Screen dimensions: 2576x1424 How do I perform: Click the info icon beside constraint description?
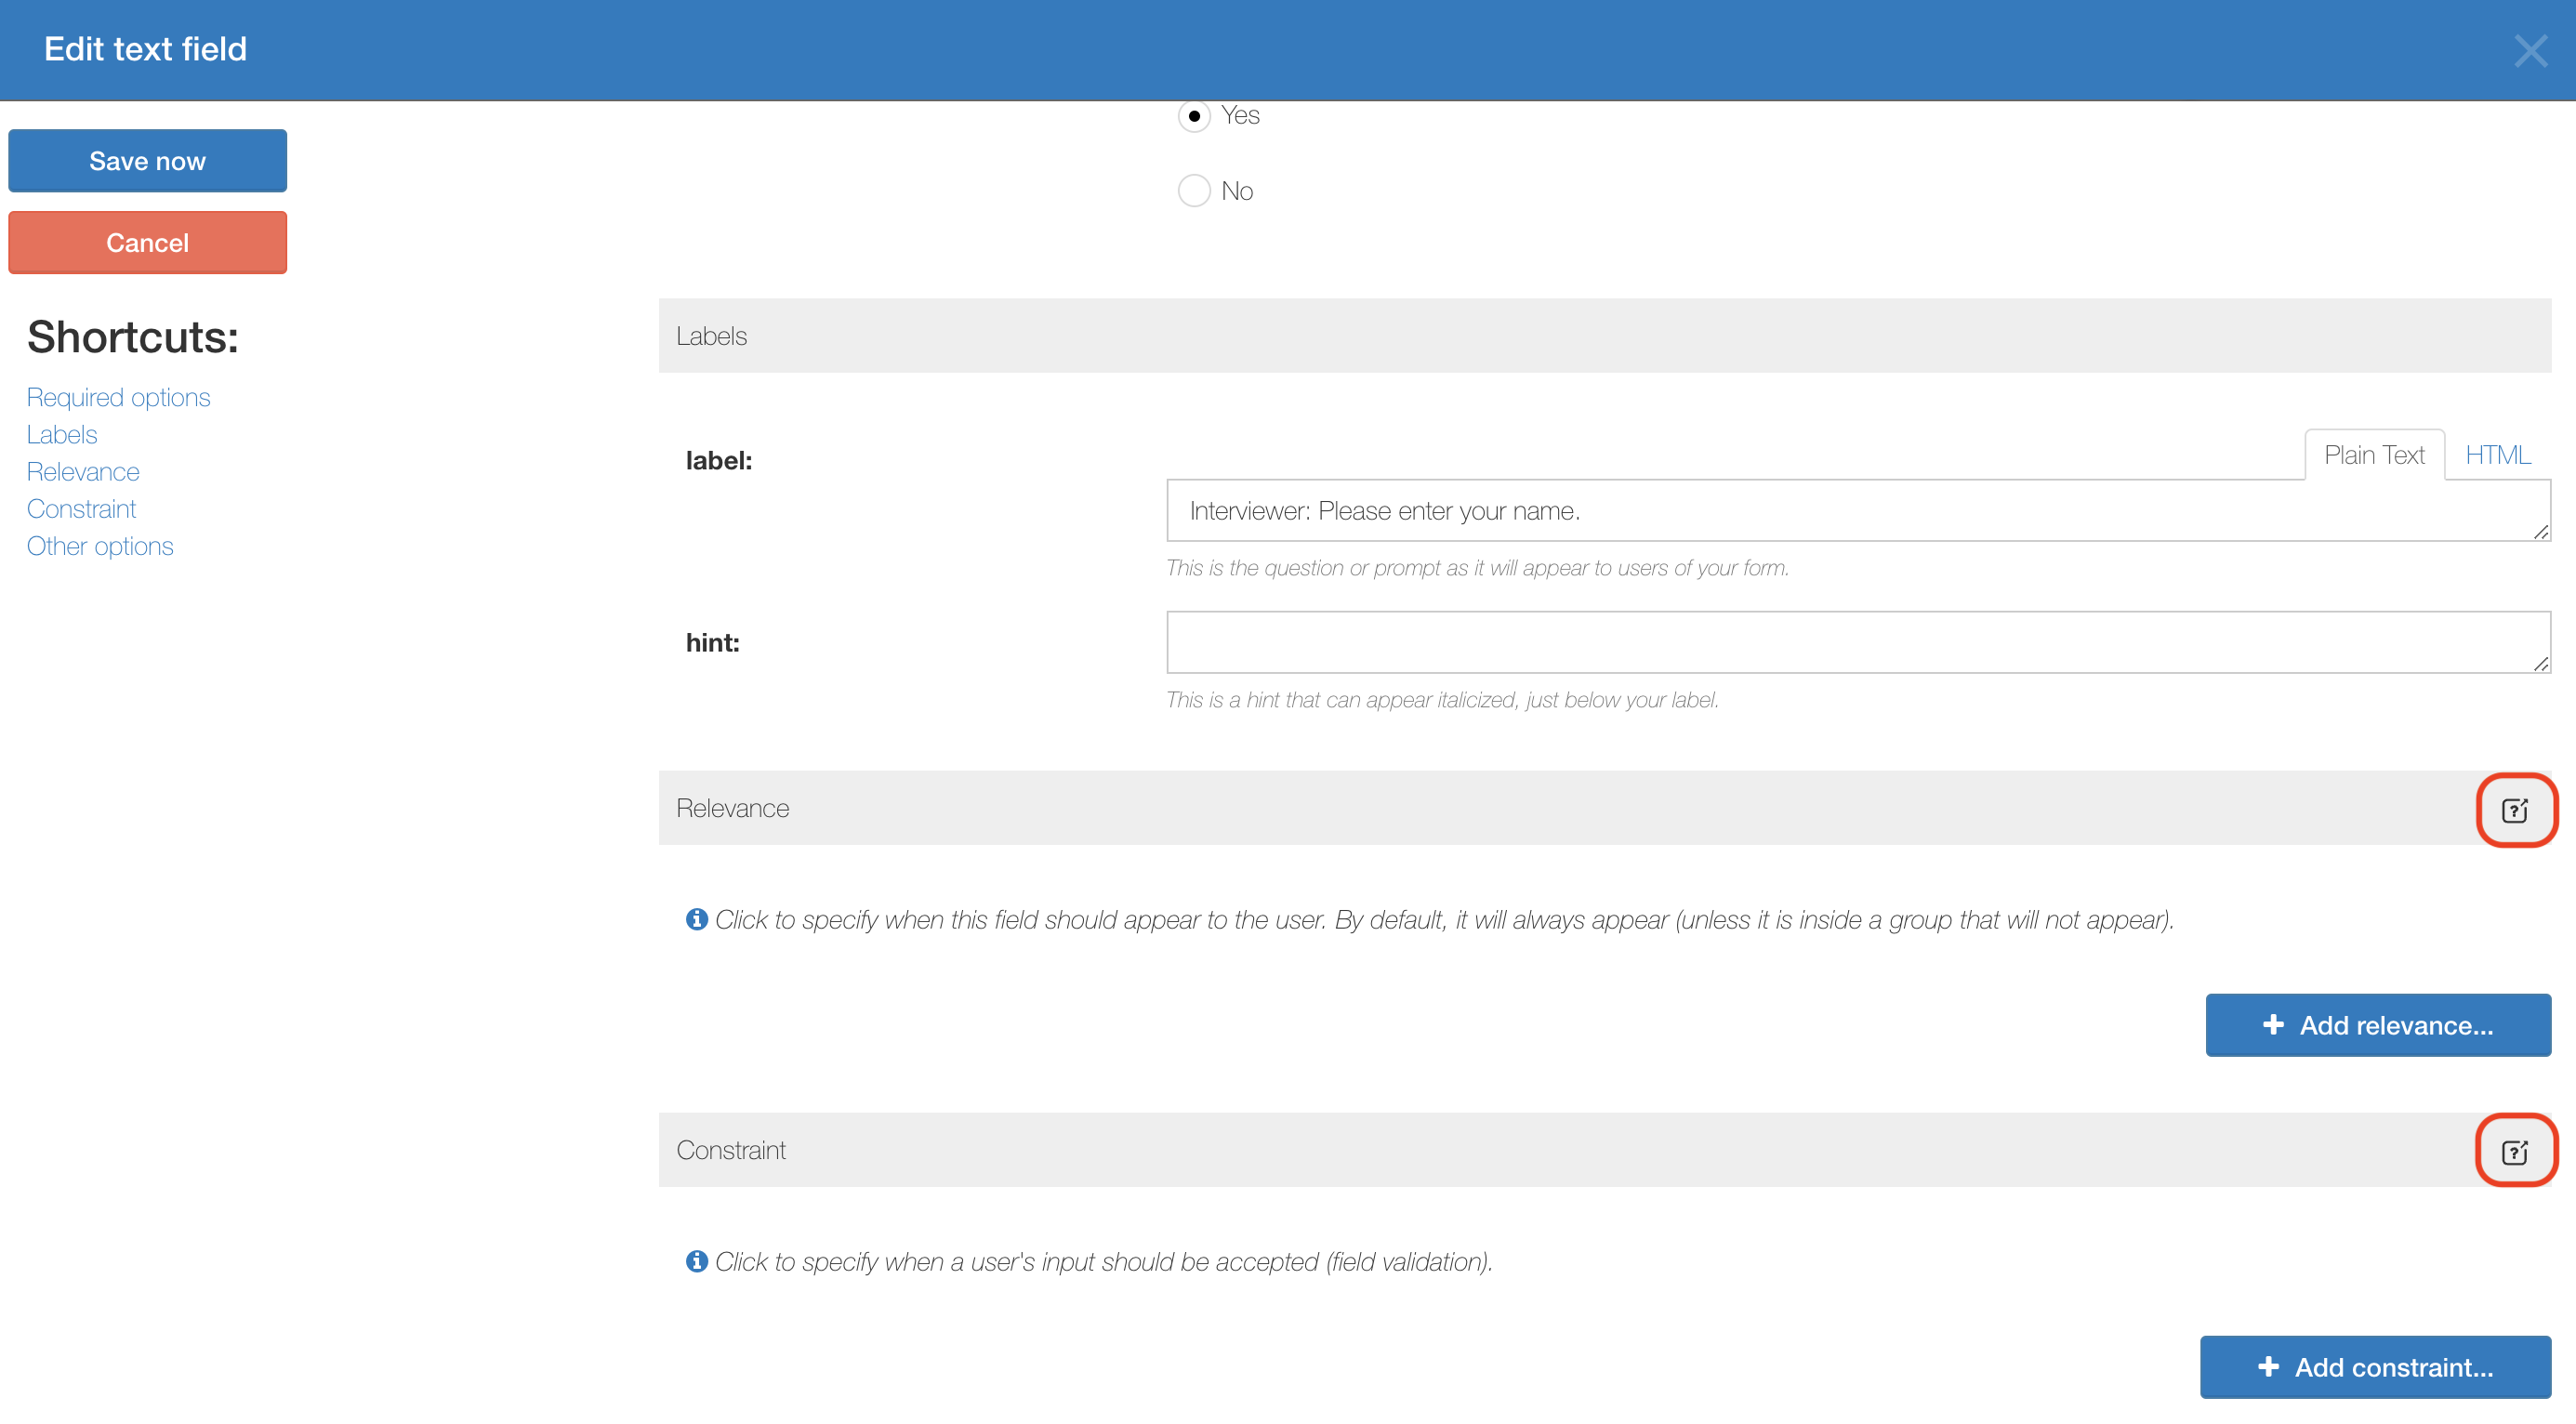pos(697,1261)
